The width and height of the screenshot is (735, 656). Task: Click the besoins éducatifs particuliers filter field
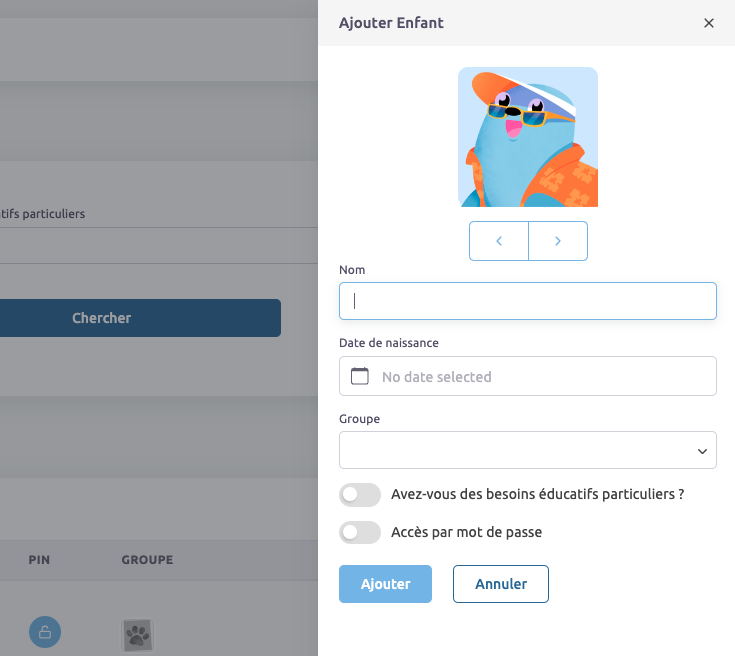coord(140,246)
